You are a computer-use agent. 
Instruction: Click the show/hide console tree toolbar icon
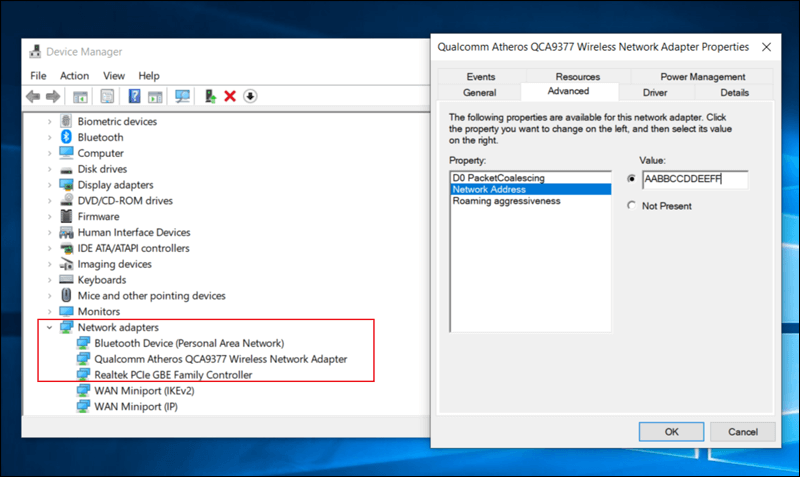pos(80,96)
